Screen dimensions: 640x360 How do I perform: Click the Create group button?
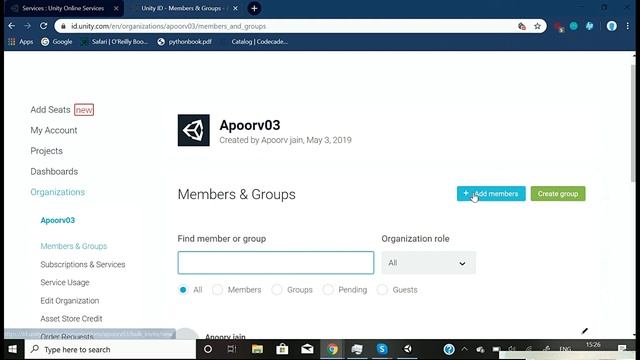point(558,194)
